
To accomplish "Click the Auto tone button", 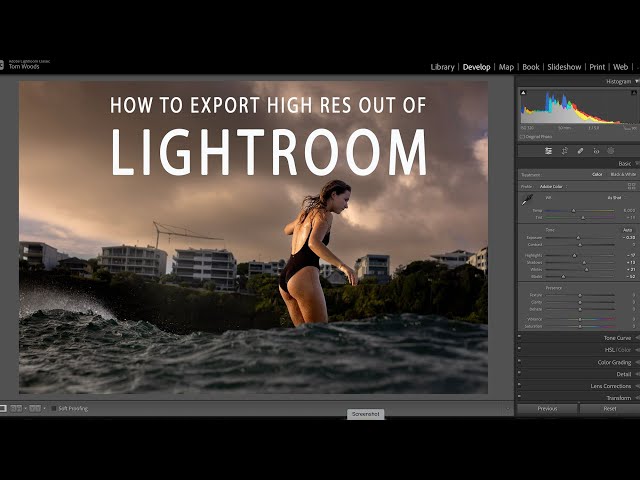I will point(628,230).
